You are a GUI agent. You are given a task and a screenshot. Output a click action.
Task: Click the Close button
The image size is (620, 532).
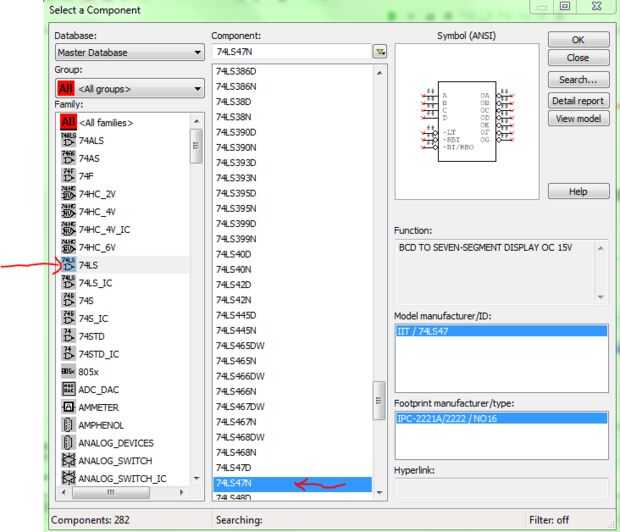[578, 58]
